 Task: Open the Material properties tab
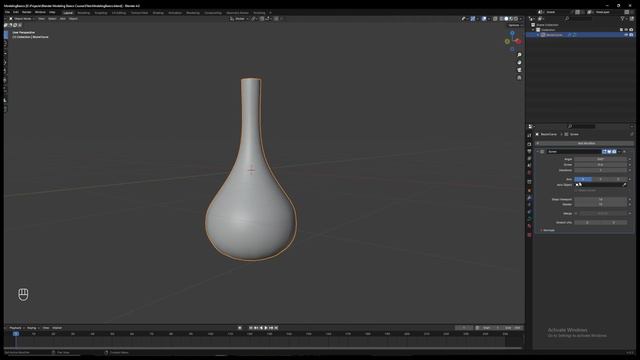[x=529, y=226]
